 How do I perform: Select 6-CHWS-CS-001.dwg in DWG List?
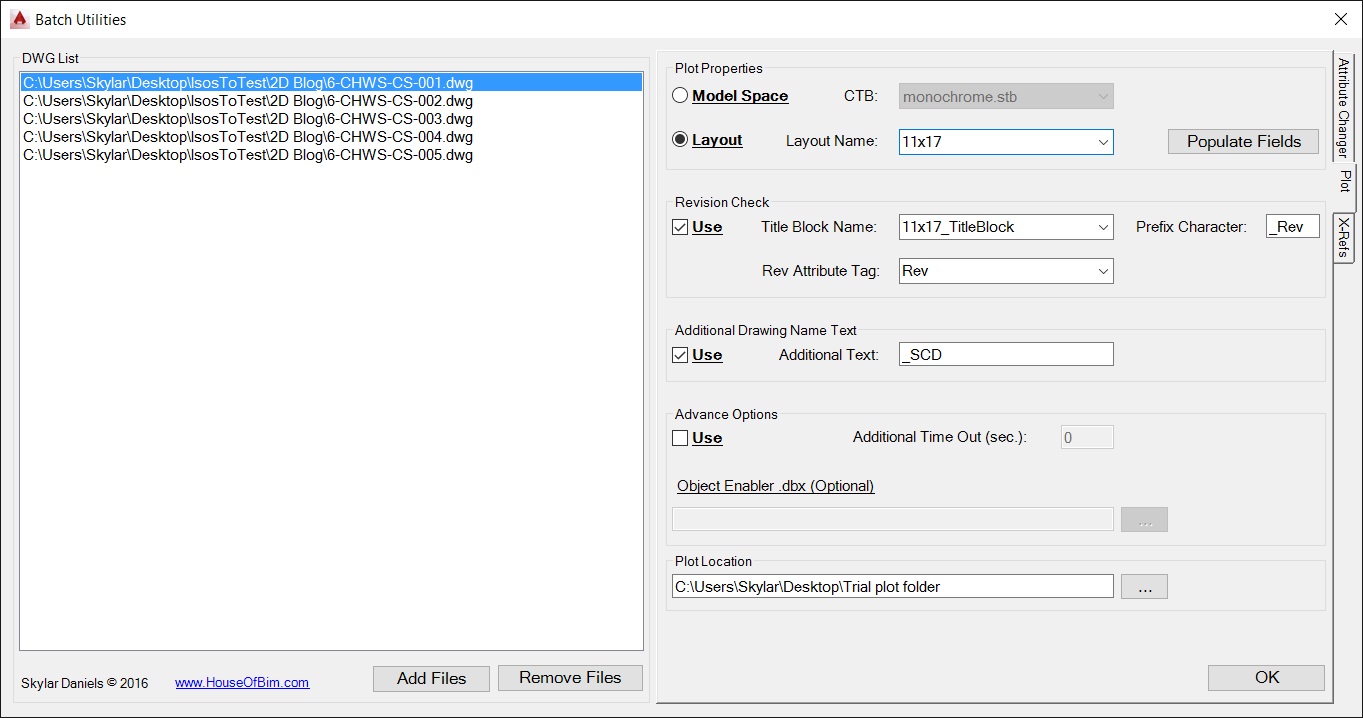331,83
